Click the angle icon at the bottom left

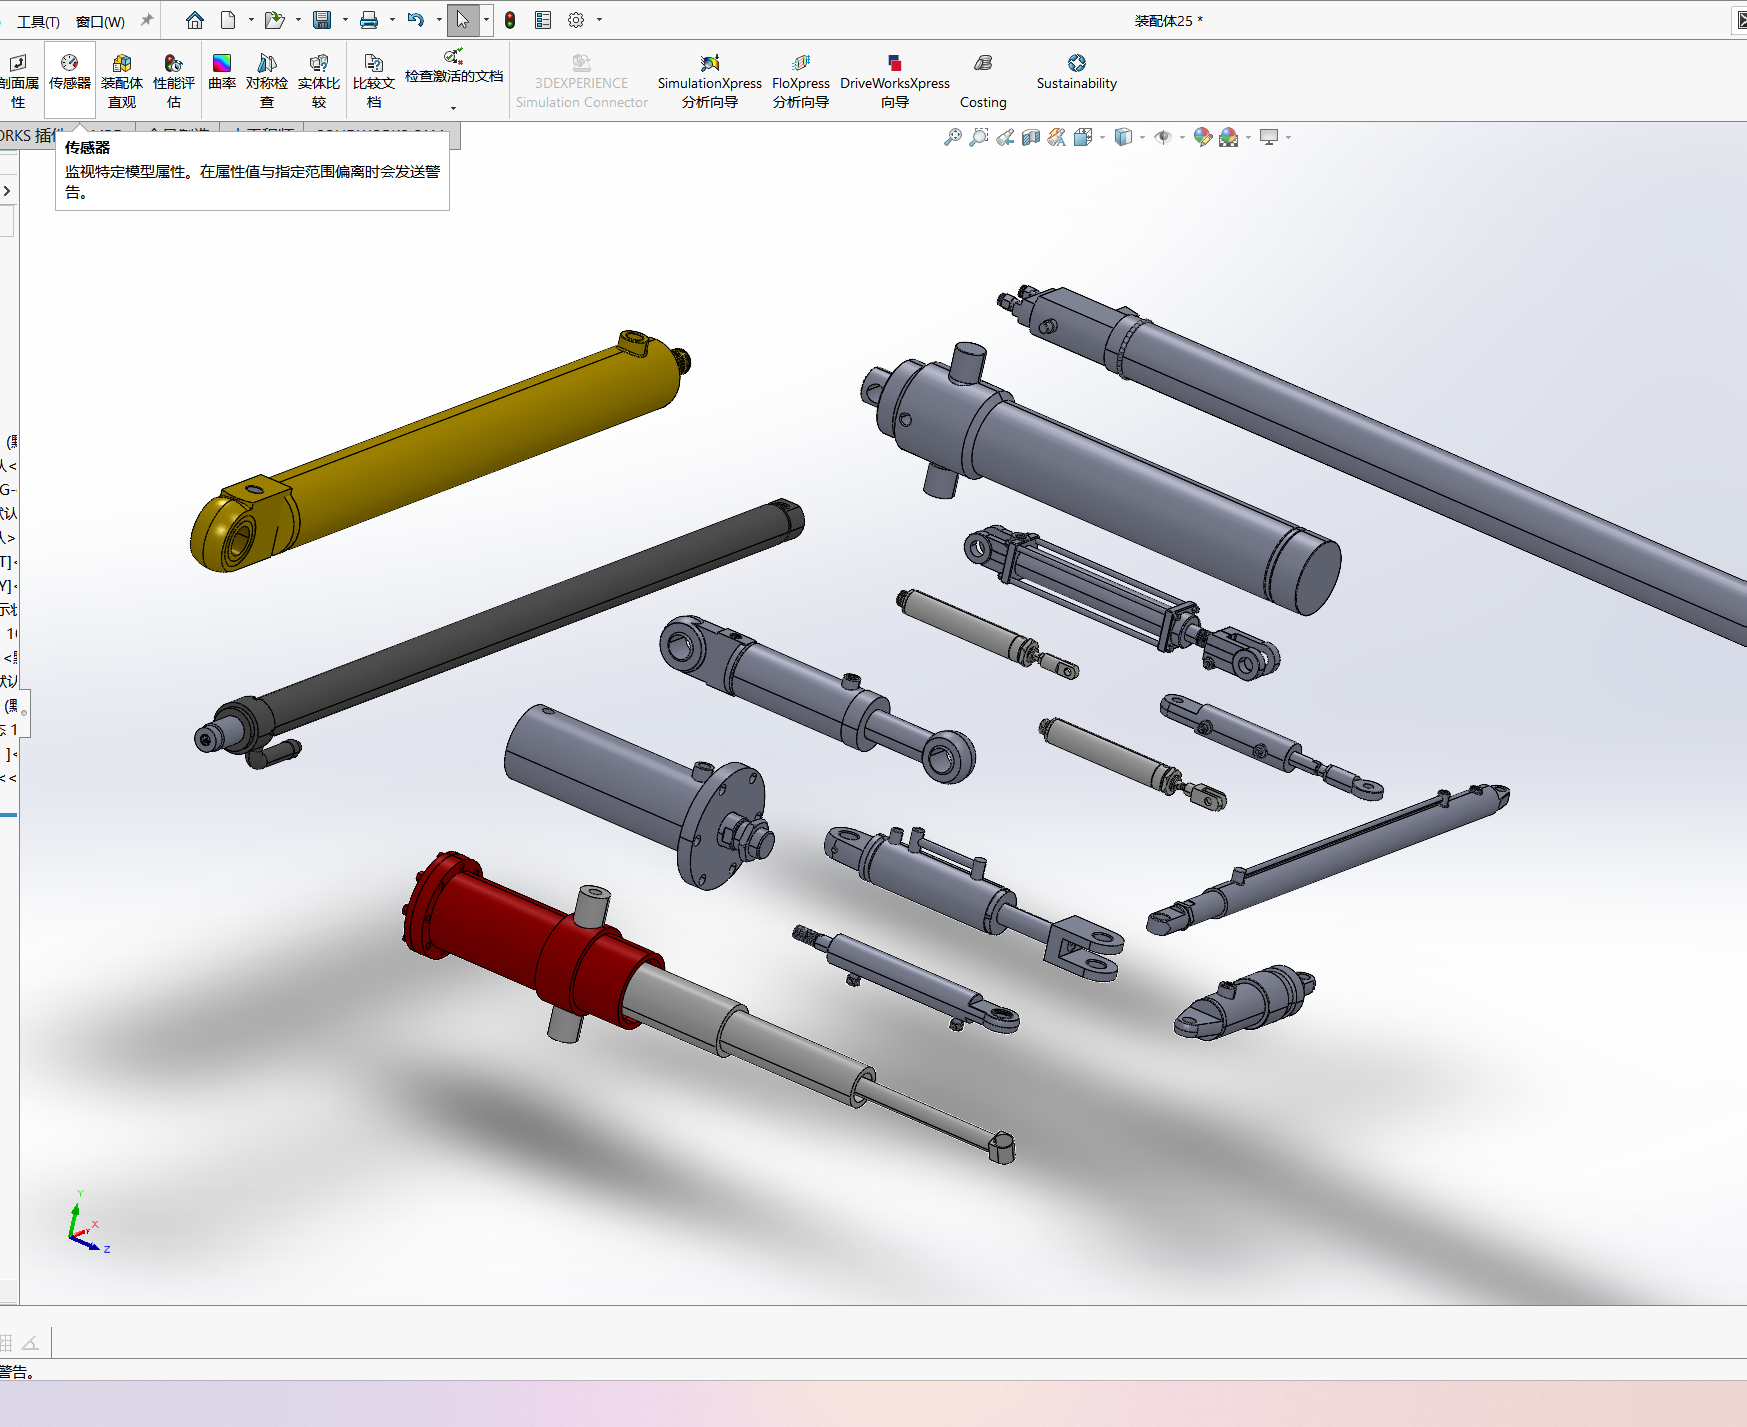coord(31,1343)
